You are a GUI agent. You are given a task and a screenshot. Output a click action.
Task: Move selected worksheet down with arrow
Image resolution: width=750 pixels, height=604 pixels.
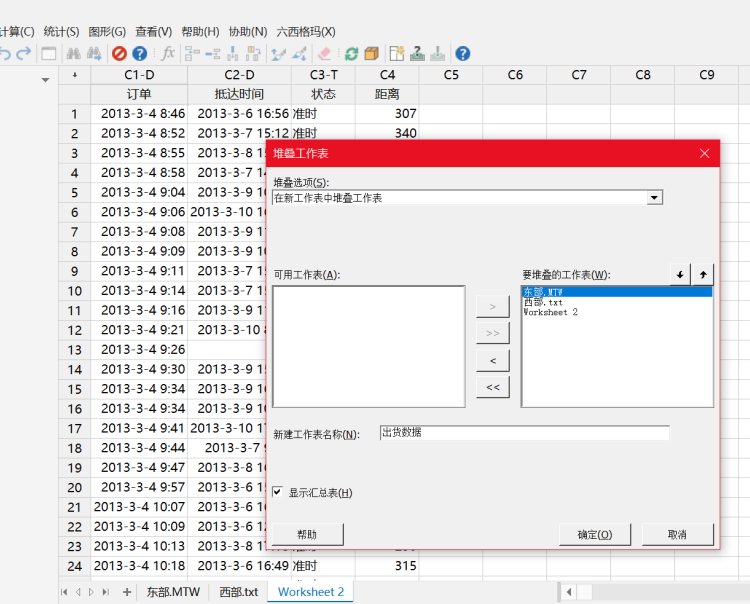click(x=680, y=275)
